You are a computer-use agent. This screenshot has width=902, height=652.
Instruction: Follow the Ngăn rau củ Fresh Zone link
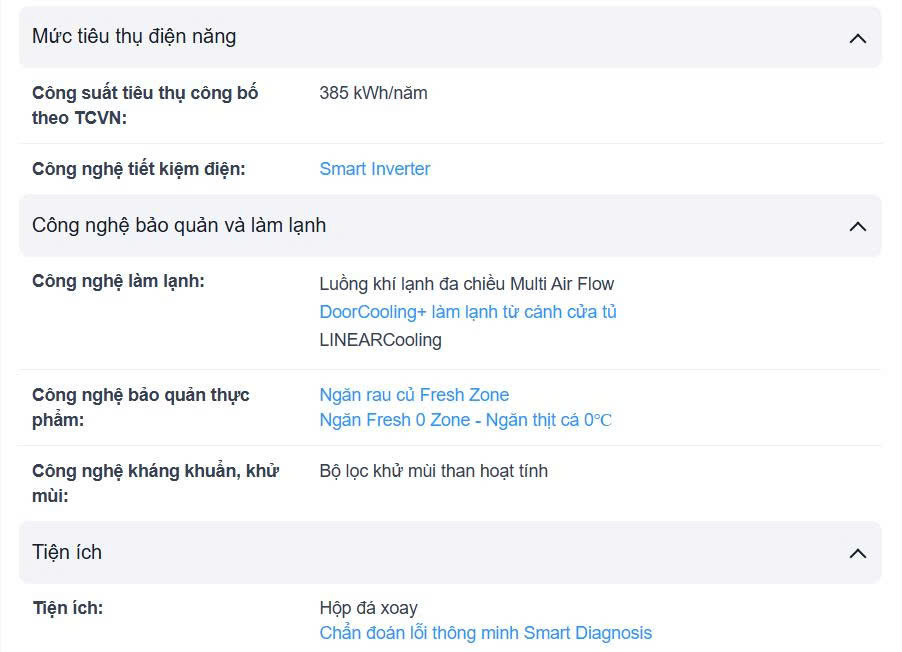tap(414, 395)
